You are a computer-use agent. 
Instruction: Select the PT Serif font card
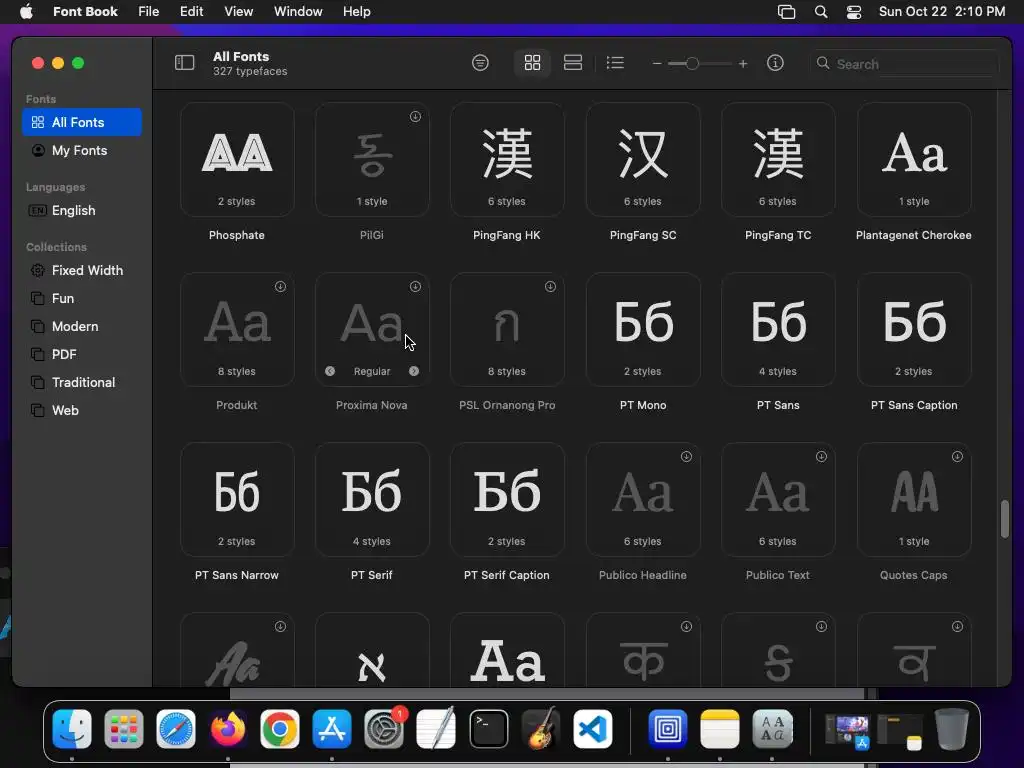click(372, 500)
